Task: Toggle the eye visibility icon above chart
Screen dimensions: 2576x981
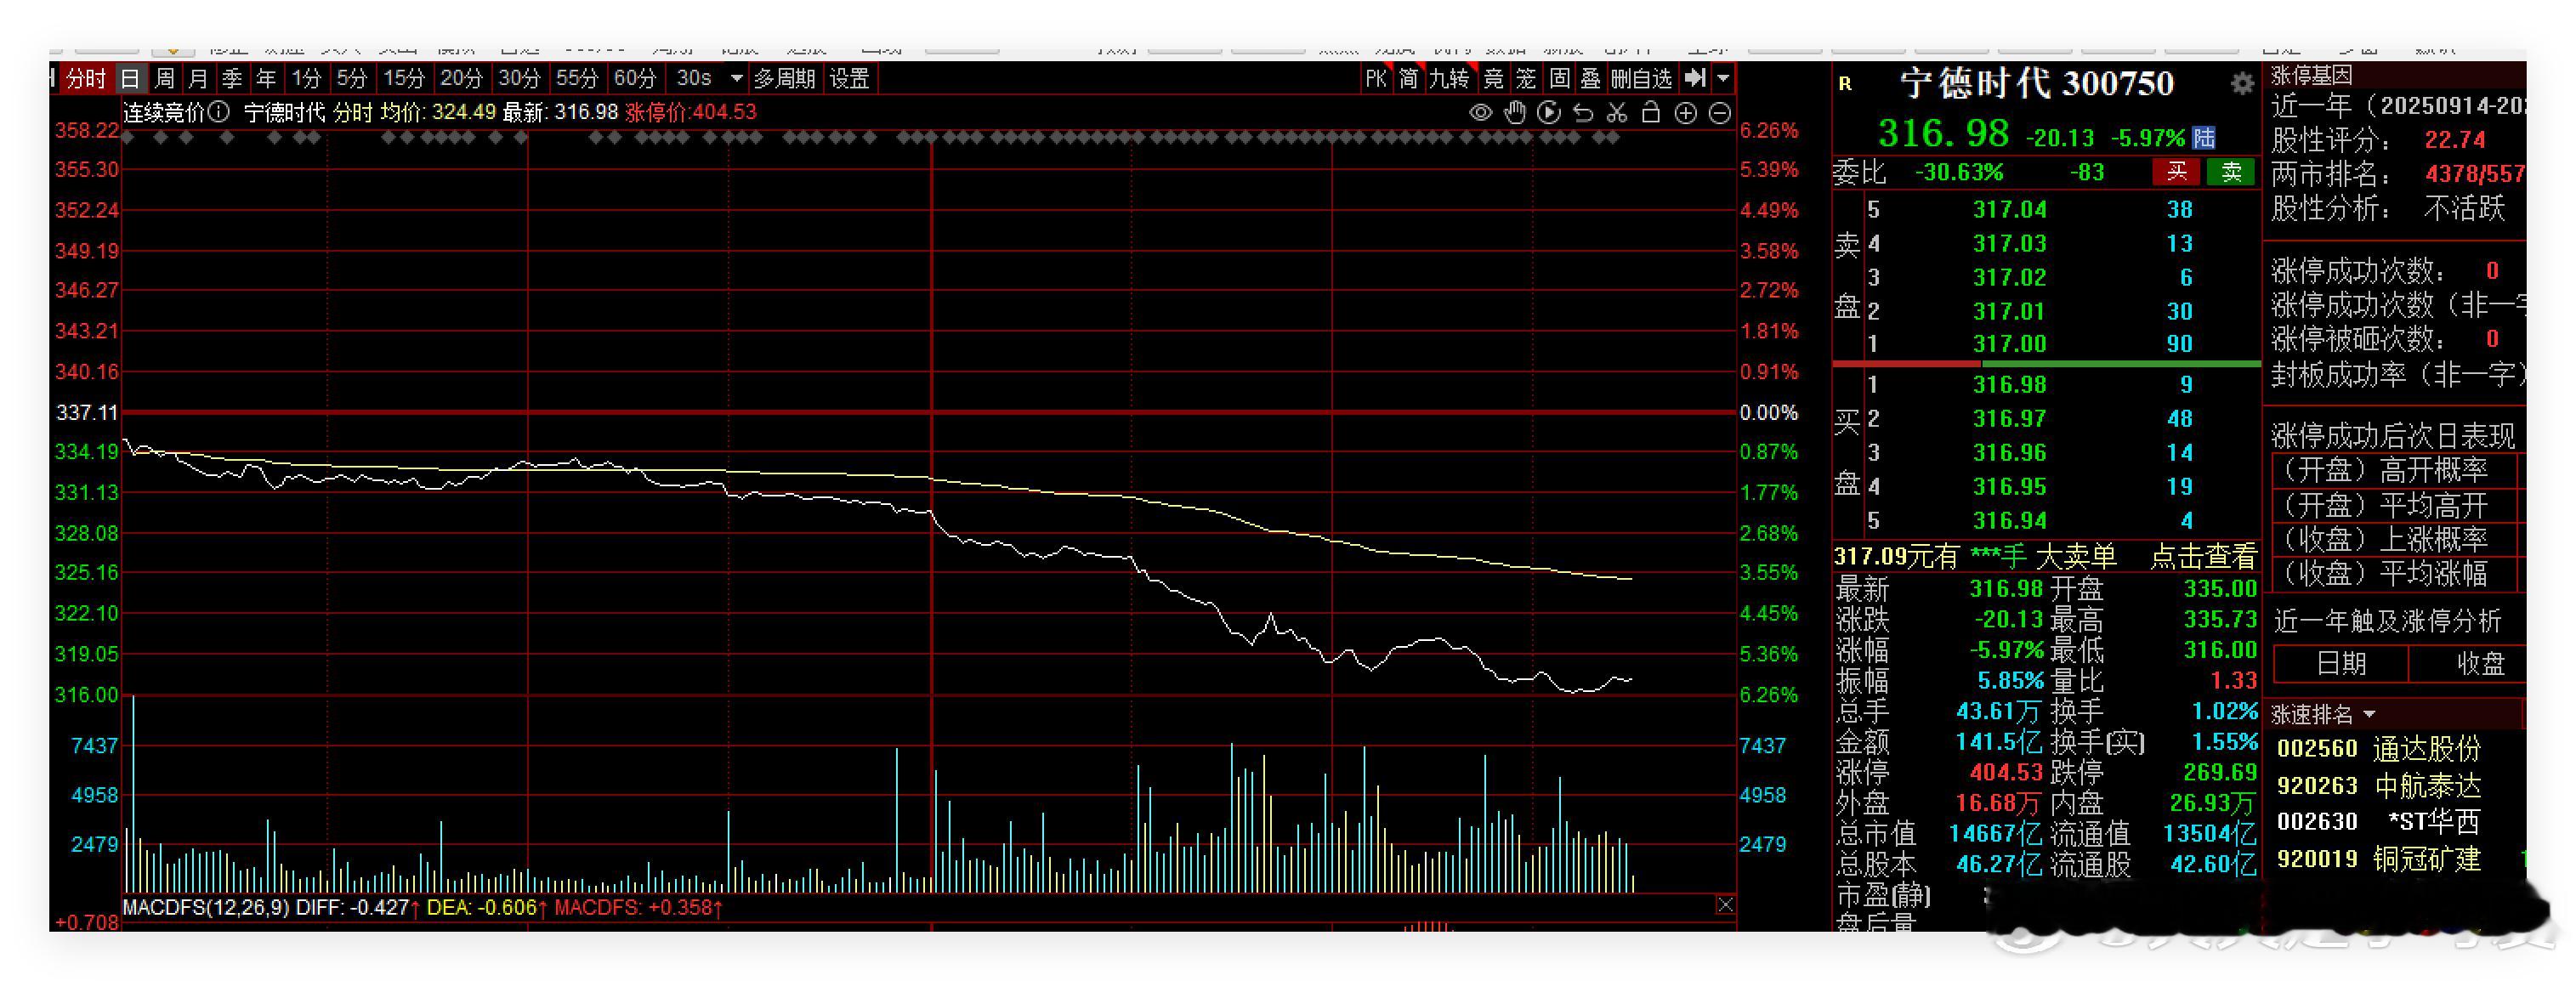Action: (1481, 113)
